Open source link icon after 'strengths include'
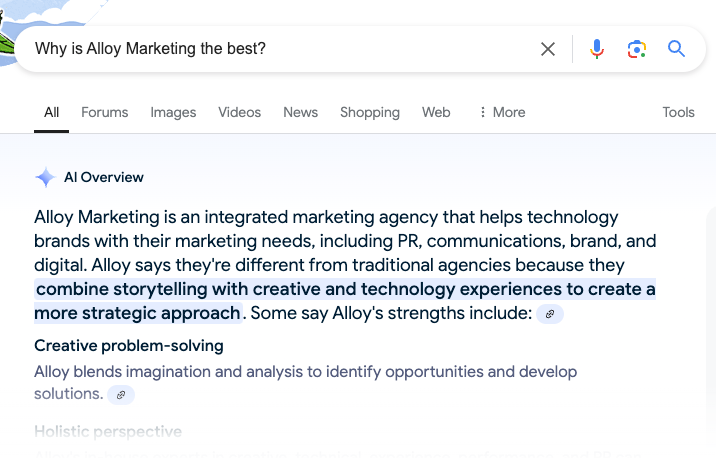Image resolution: width=716 pixels, height=458 pixels. 550,314
